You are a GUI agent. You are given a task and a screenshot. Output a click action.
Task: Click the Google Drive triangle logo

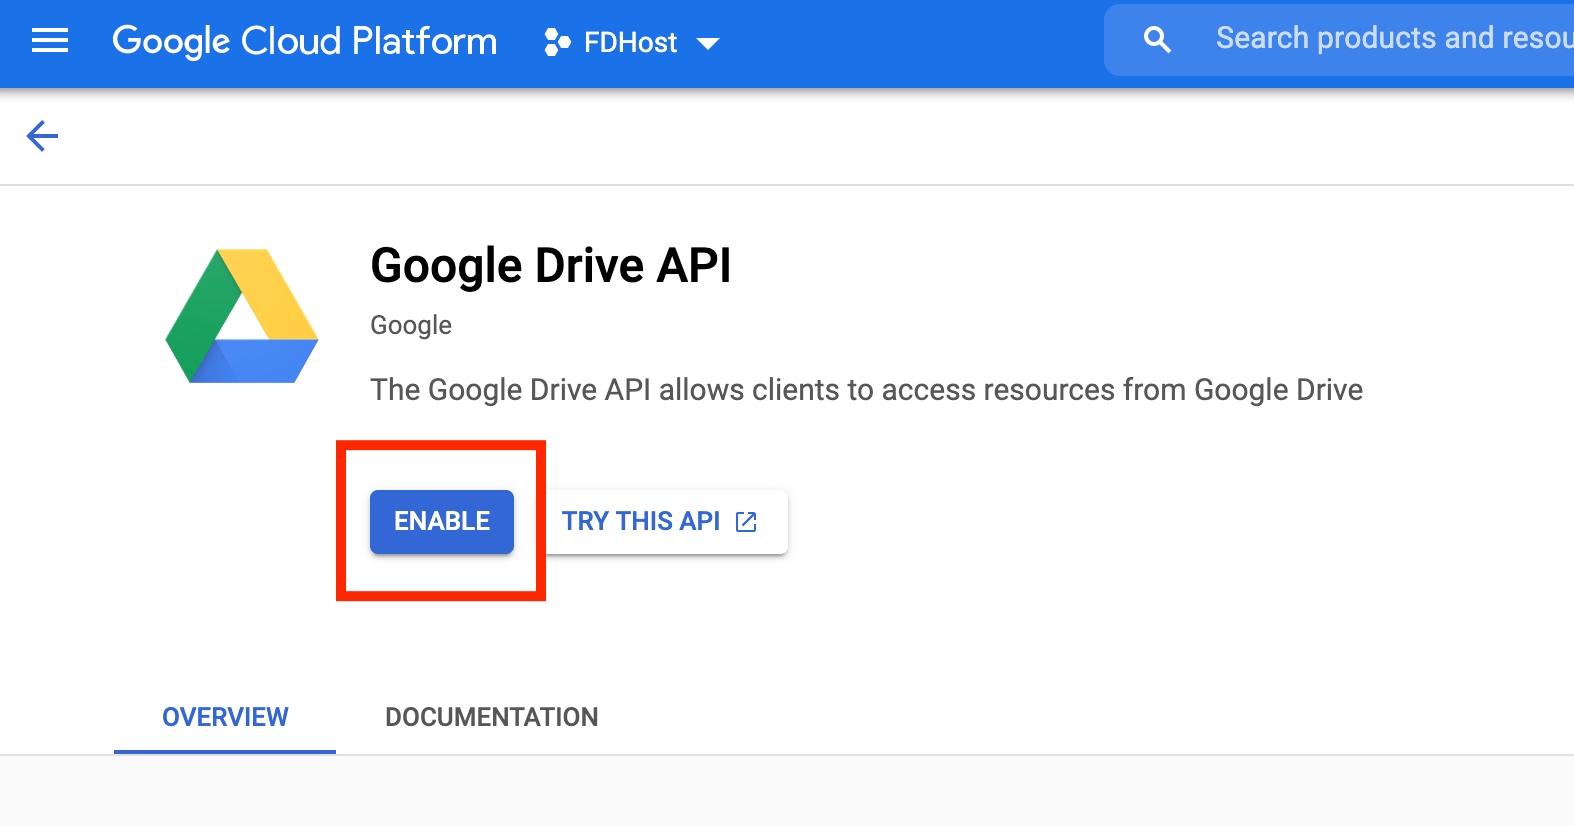coord(242,317)
